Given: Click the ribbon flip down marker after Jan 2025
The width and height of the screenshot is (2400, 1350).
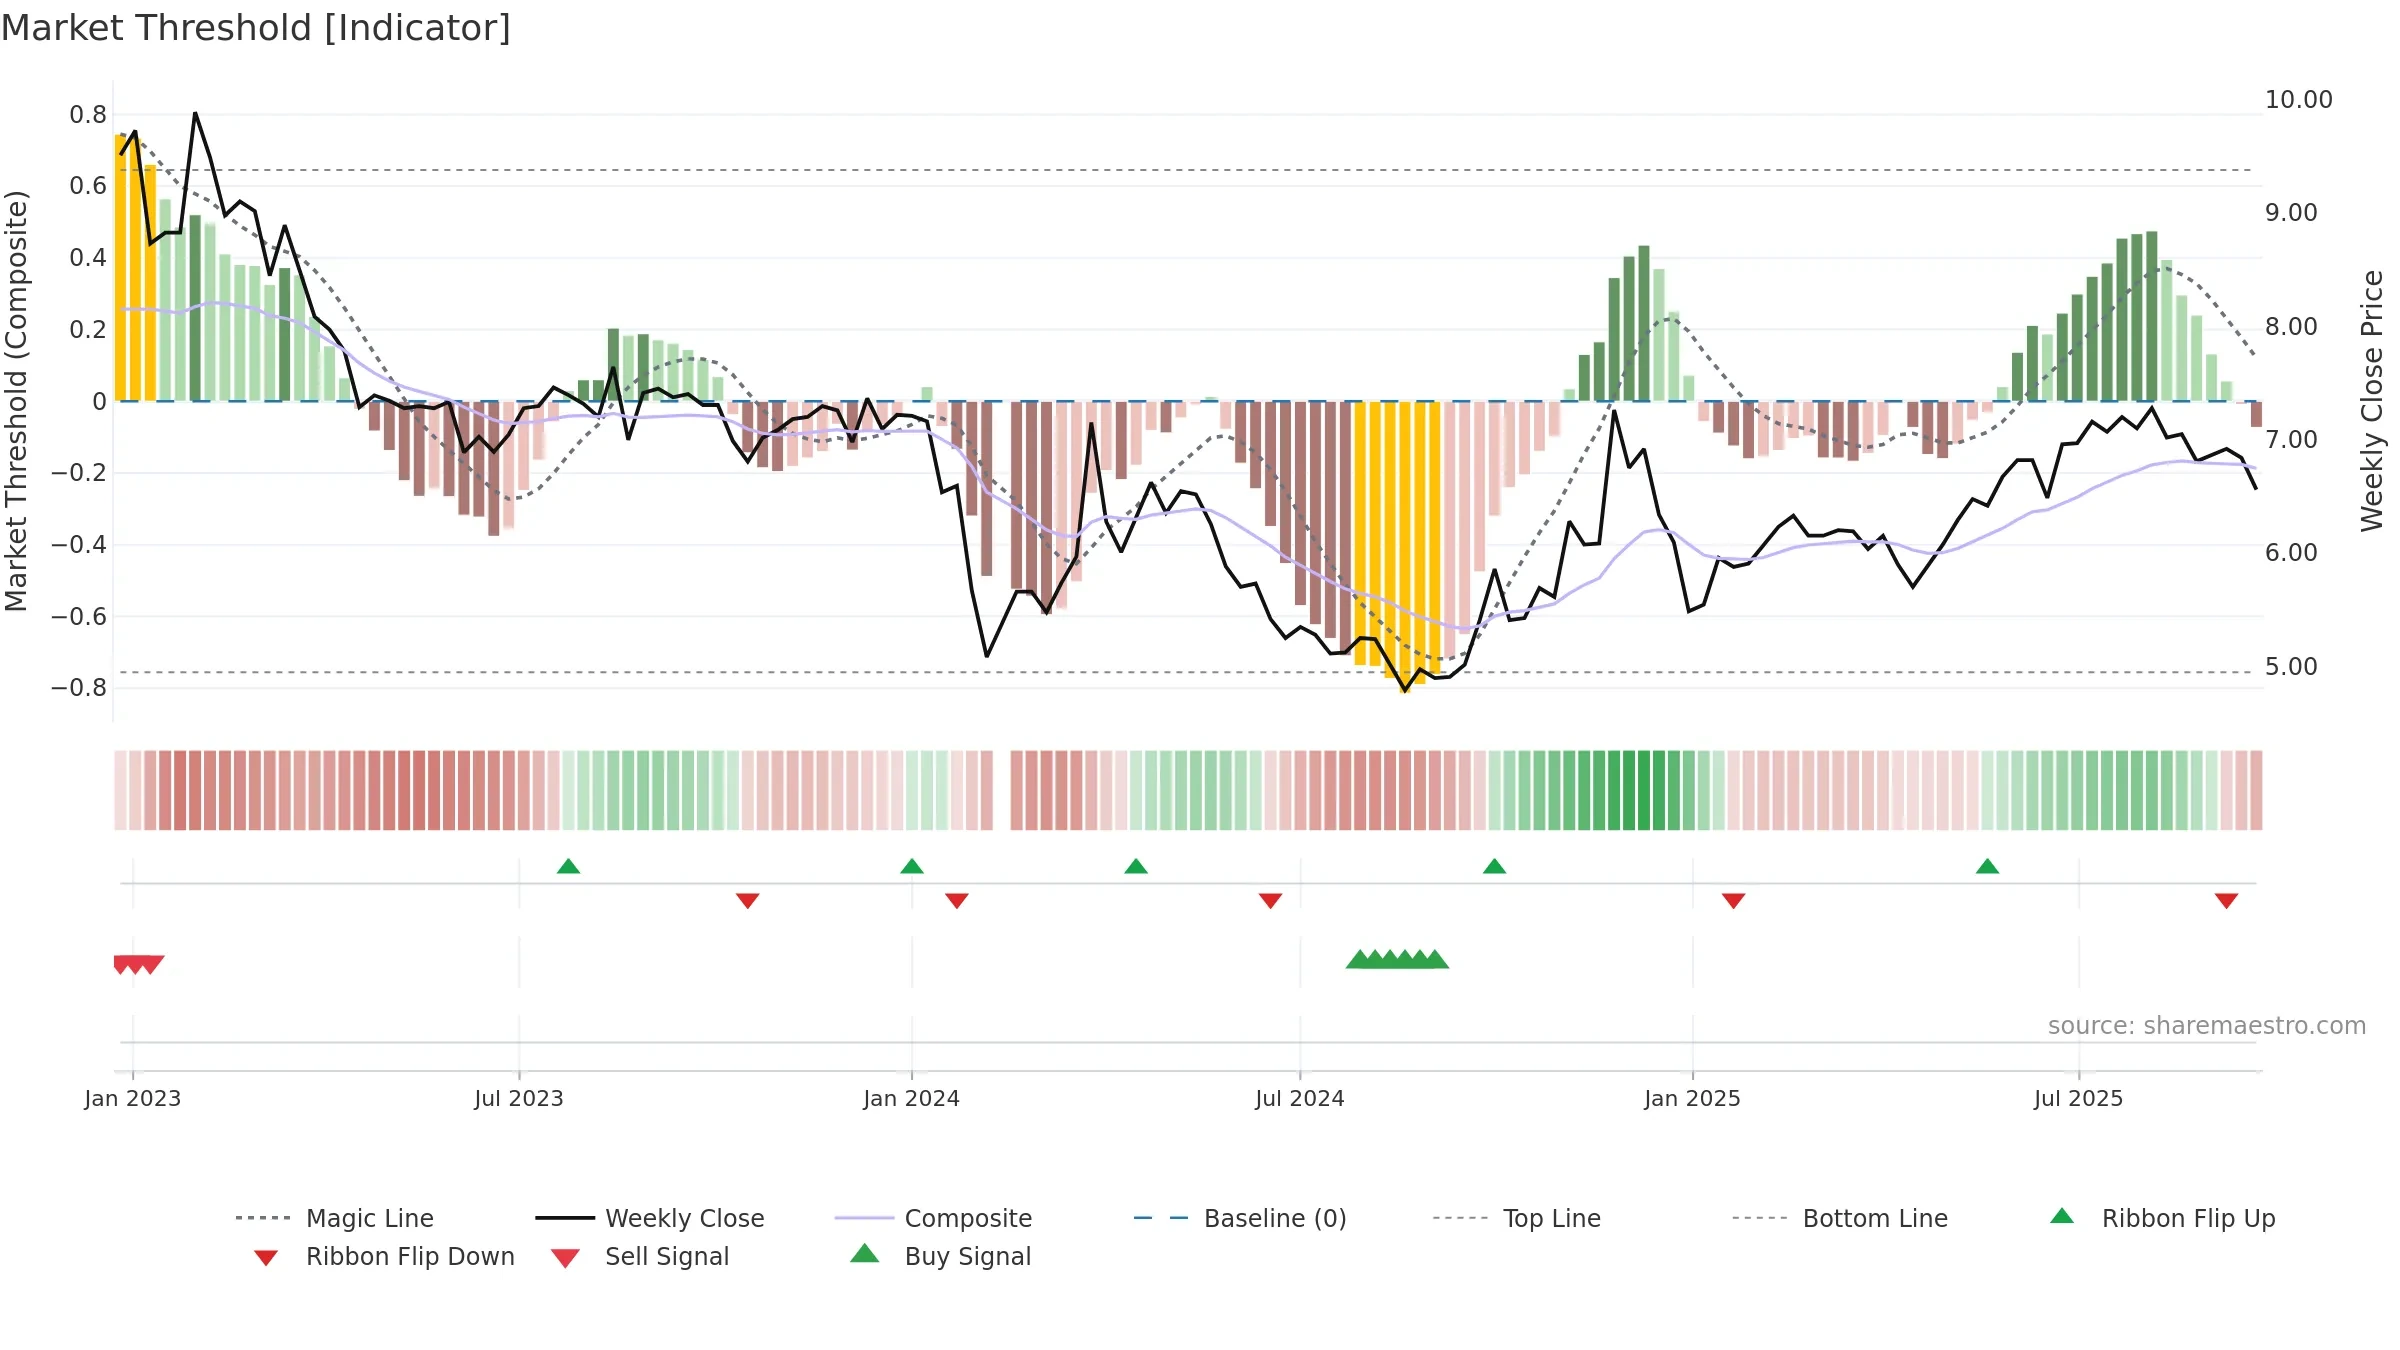Looking at the screenshot, I should pyautogui.click(x=1733, y=901).
